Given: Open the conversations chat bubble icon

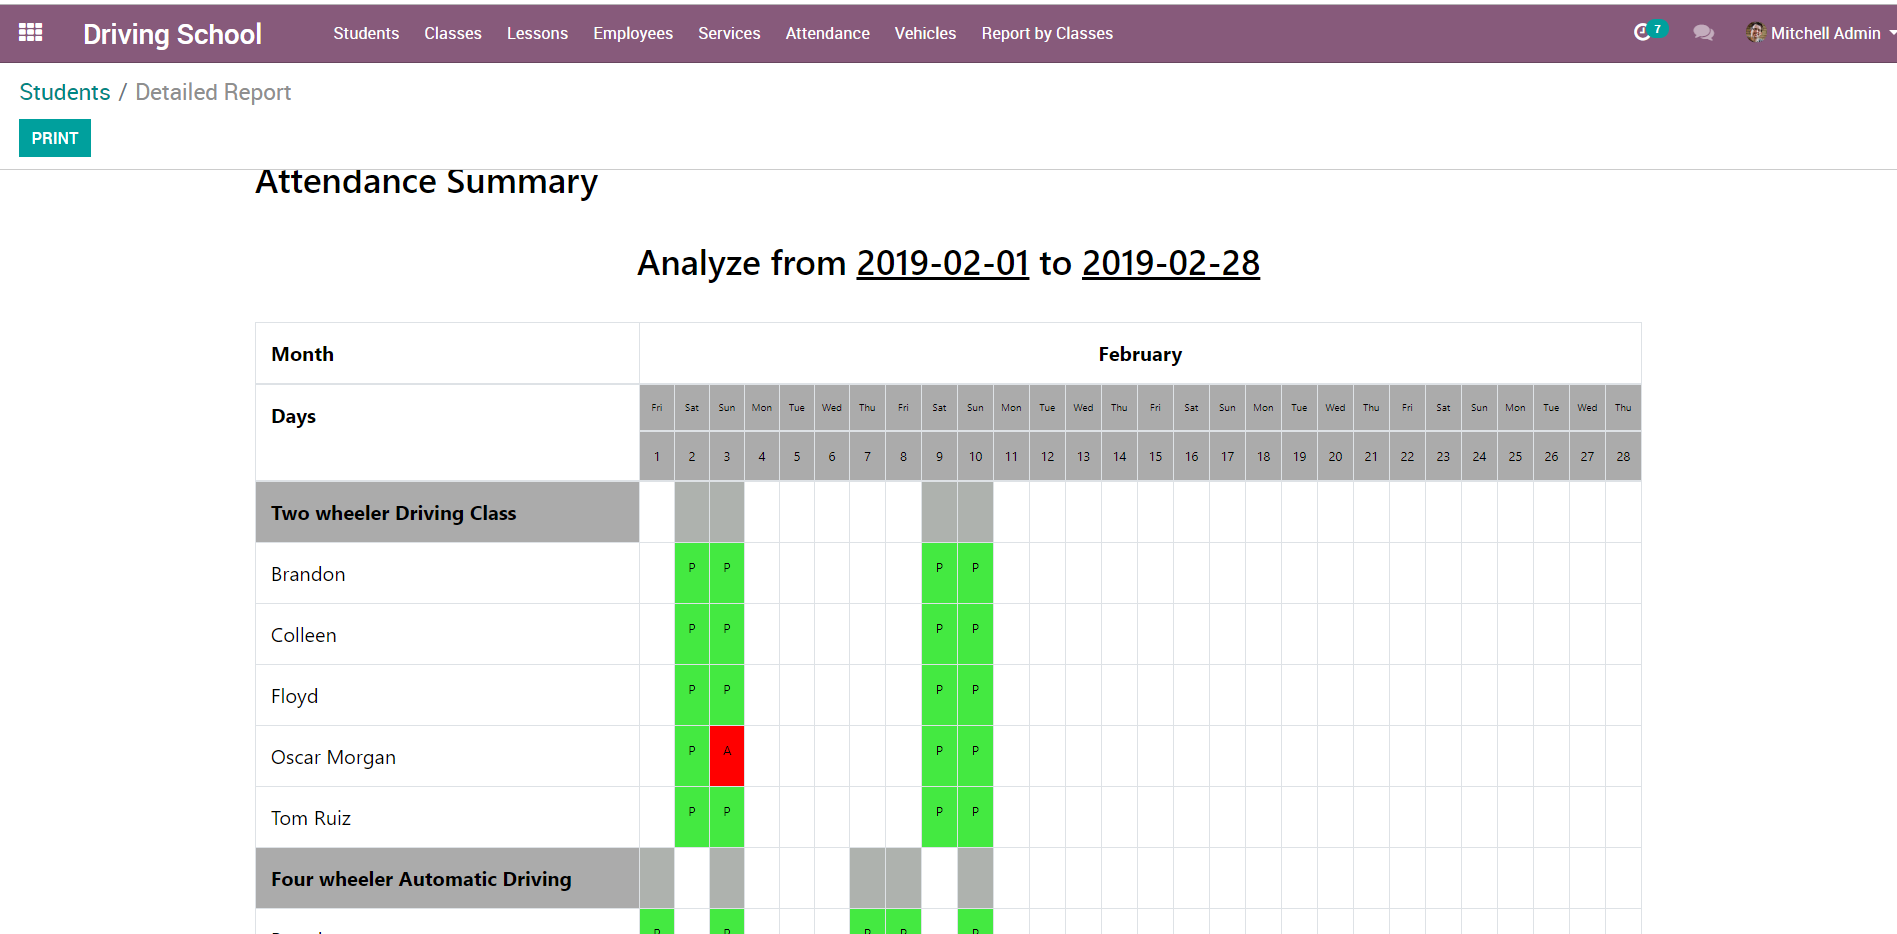Looking at the screenshot, I should point(1703,33).
